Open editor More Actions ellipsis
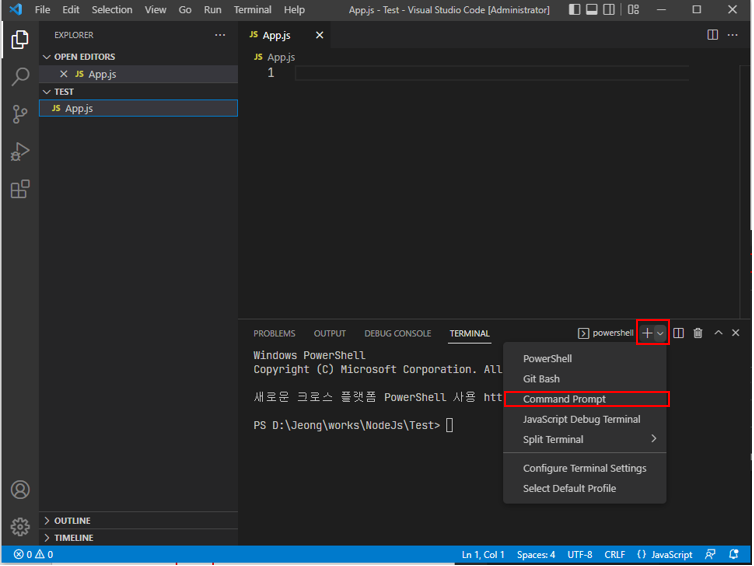This screenshot has height=566, width=754. click(x=732, y=35)
